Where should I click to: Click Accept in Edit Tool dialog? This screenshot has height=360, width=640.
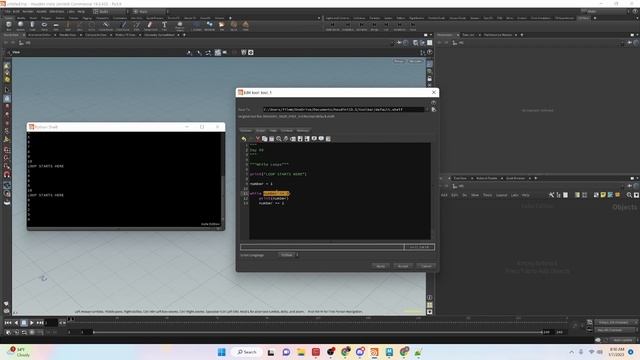pos(403,266)
